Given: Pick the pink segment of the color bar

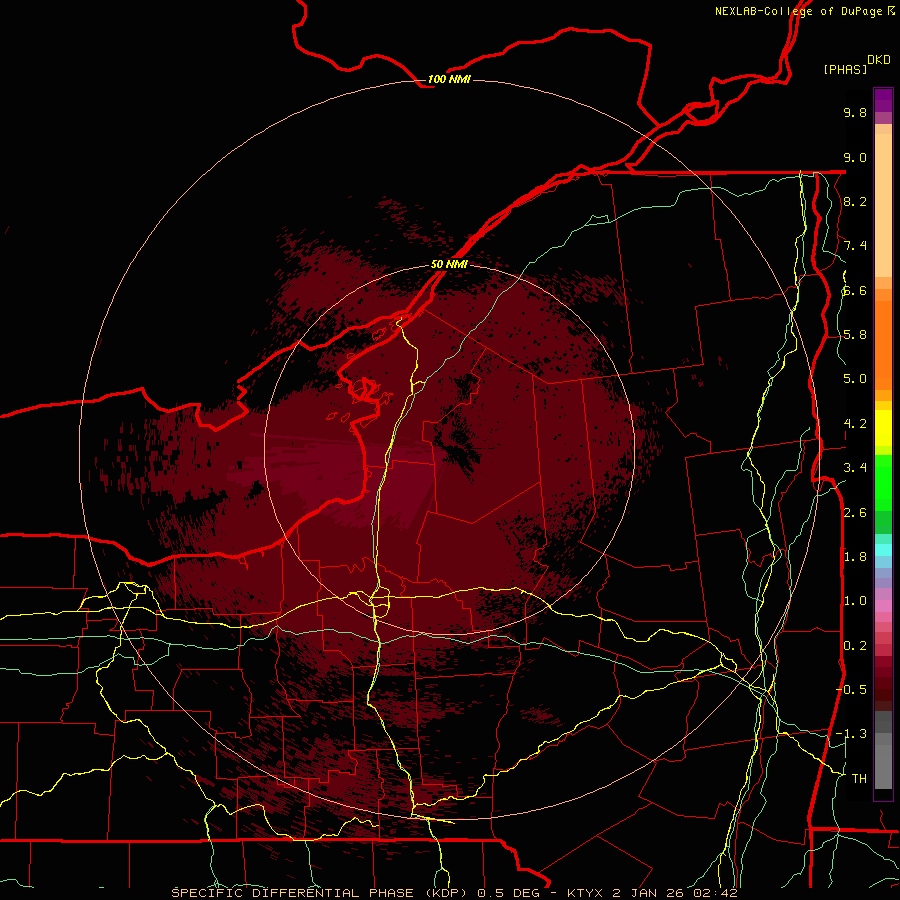Looking at the screenshot, I should tap(883, 606).
